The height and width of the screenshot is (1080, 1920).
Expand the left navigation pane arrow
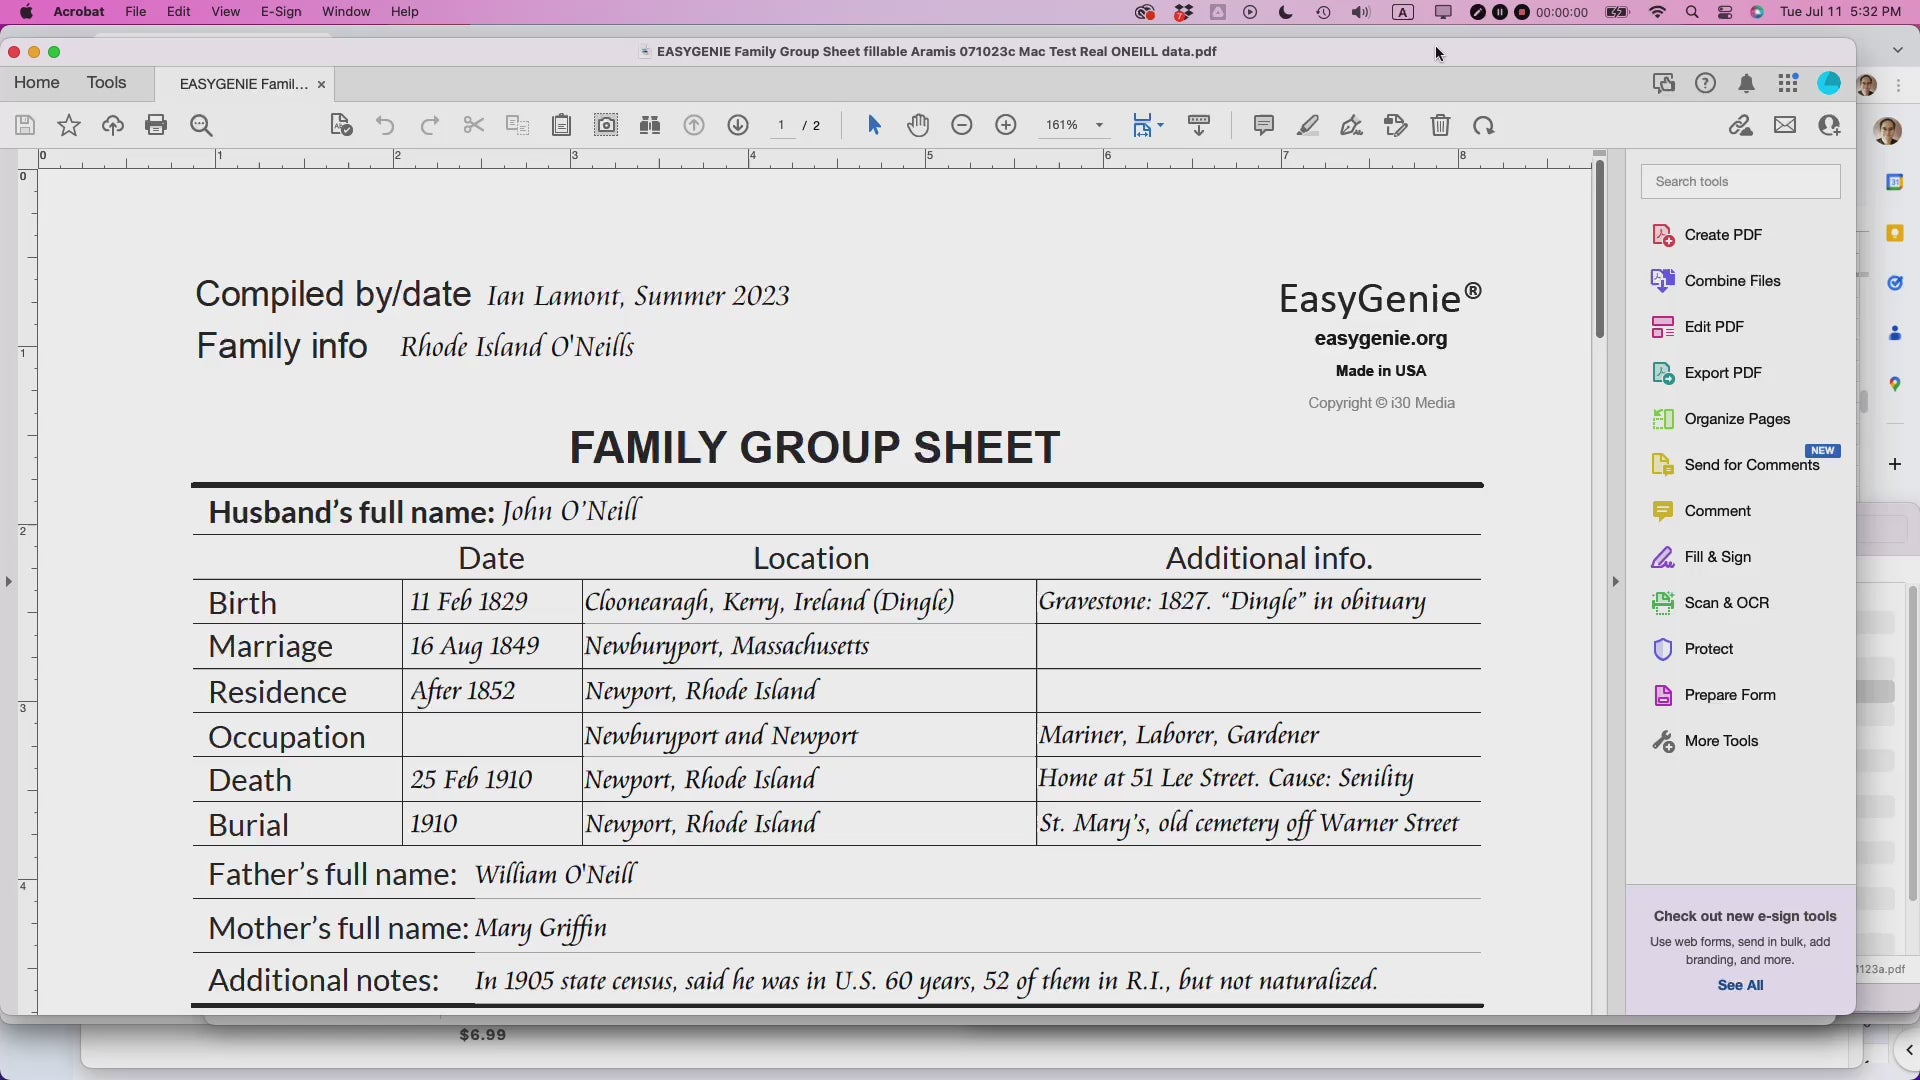point(9,581)
